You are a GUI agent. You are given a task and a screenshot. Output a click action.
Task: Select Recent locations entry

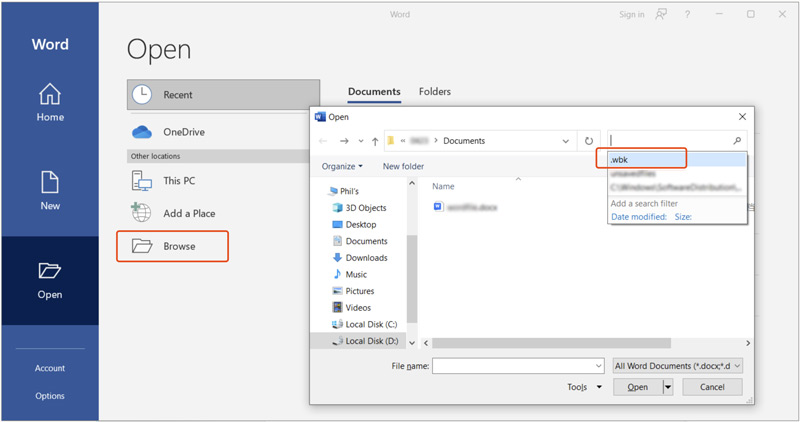223,94
